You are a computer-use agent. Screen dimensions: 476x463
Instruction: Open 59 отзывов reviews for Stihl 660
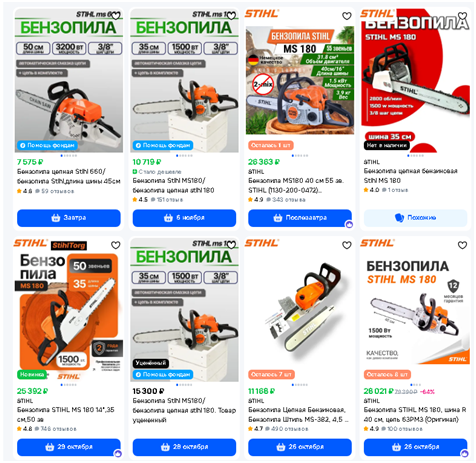coord(57,191)
